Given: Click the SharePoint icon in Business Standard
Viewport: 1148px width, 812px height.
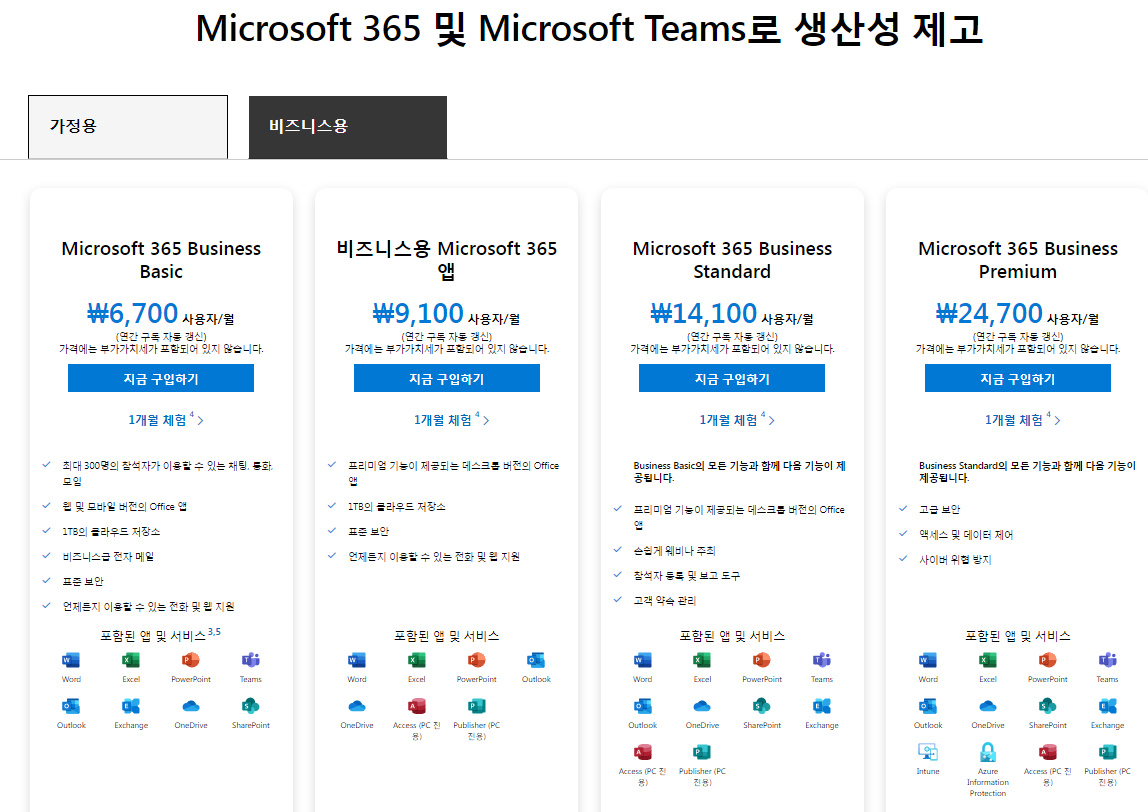Looking at the screenshot, I should (x=762, y=707).
